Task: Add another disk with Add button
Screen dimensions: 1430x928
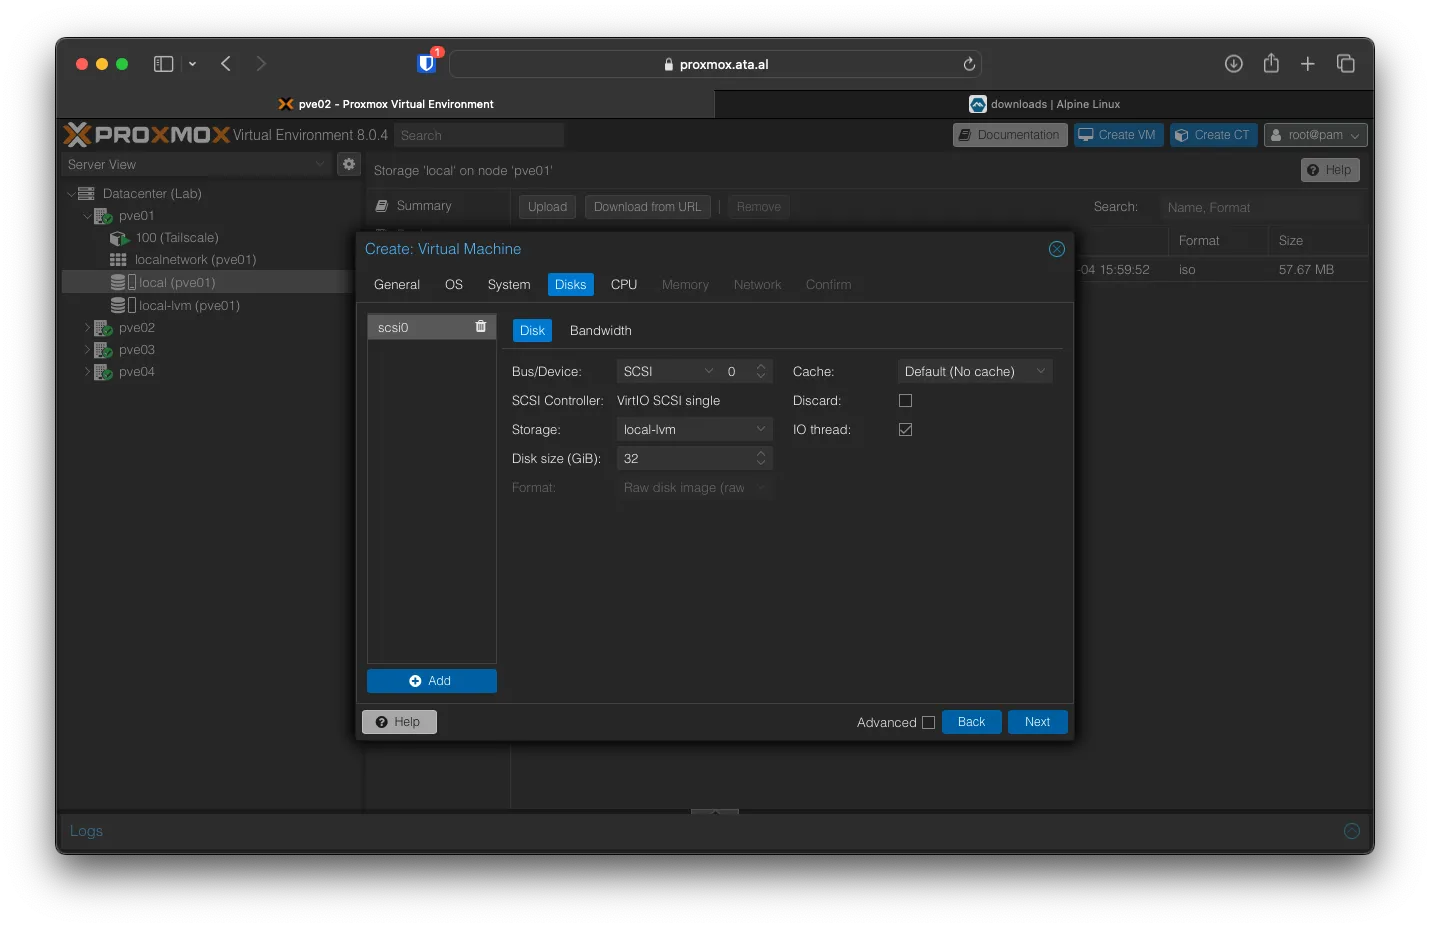Action: coord(432,681)
